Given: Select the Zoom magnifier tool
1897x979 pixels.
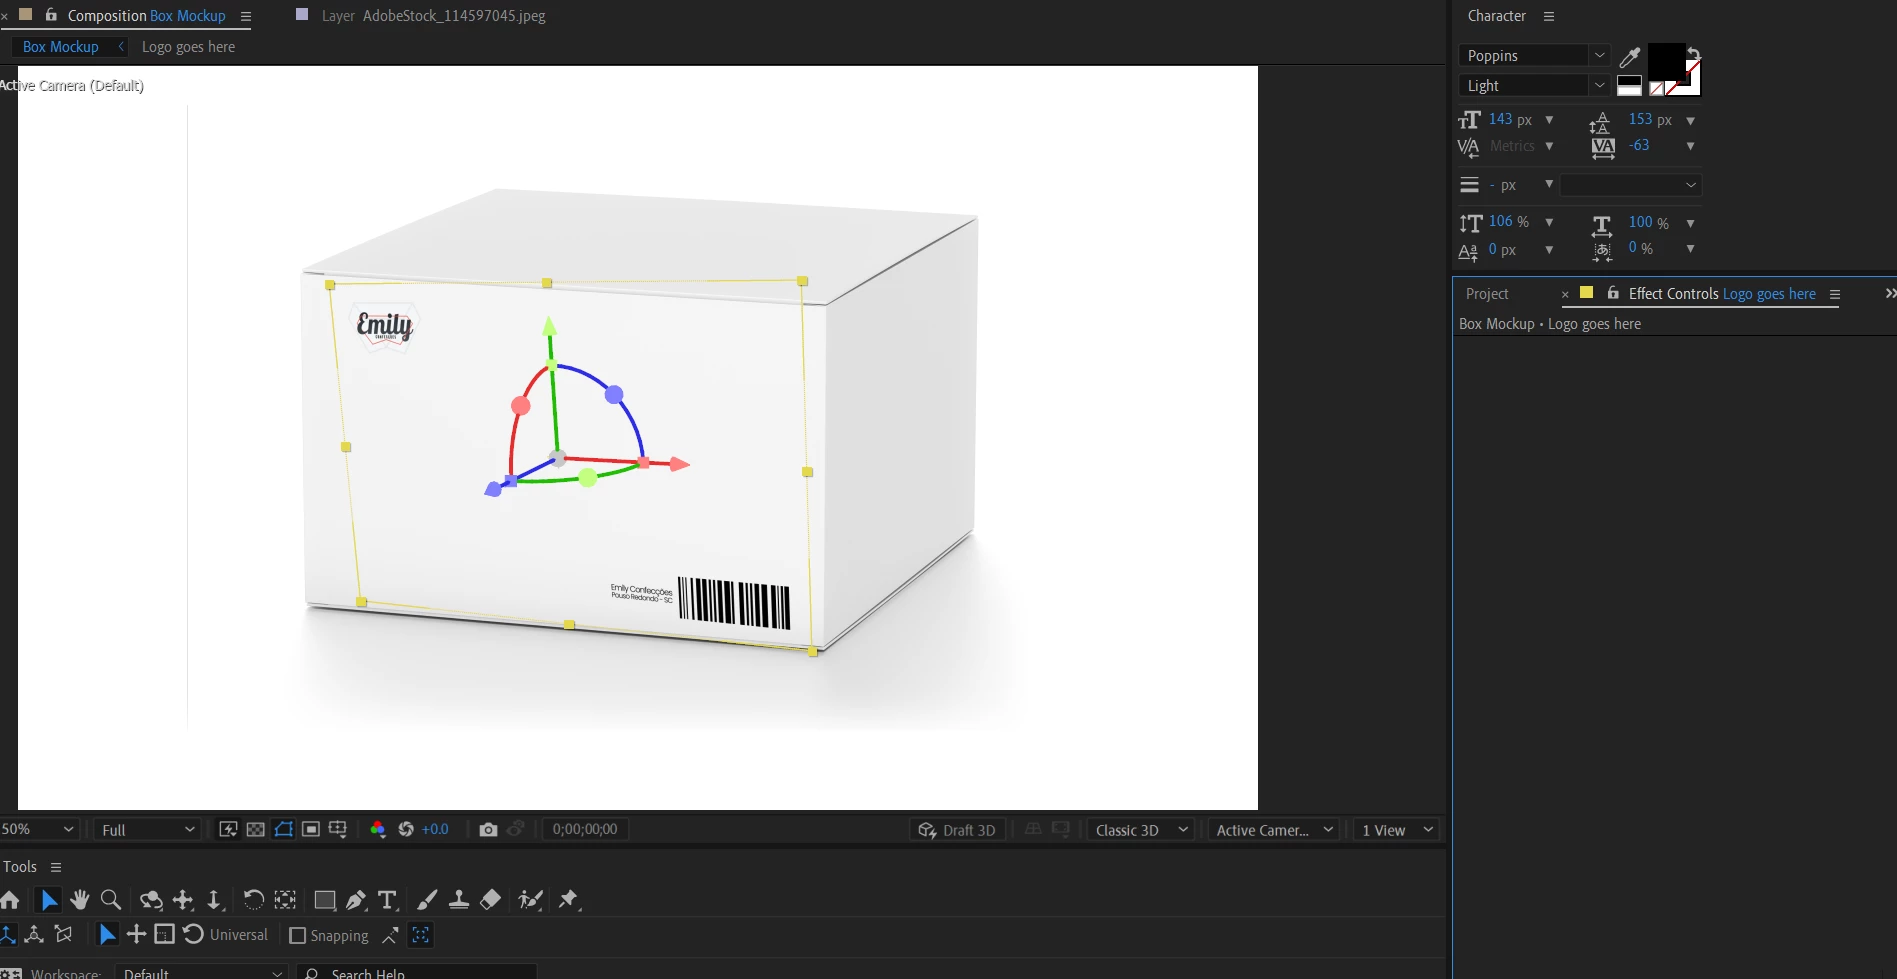Looking at the screenshot, I should (x=111, y=900).
